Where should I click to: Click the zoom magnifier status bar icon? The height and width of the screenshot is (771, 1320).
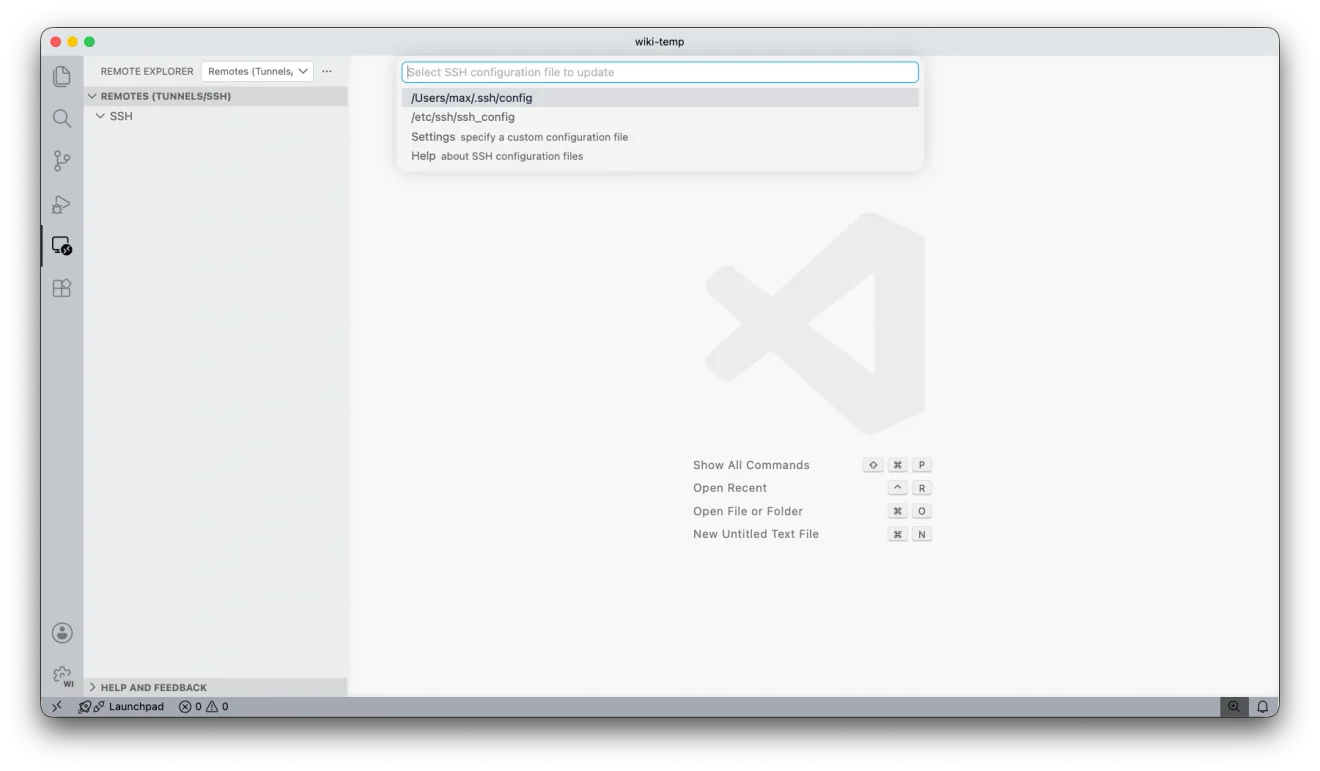(x=1234, y=707)
